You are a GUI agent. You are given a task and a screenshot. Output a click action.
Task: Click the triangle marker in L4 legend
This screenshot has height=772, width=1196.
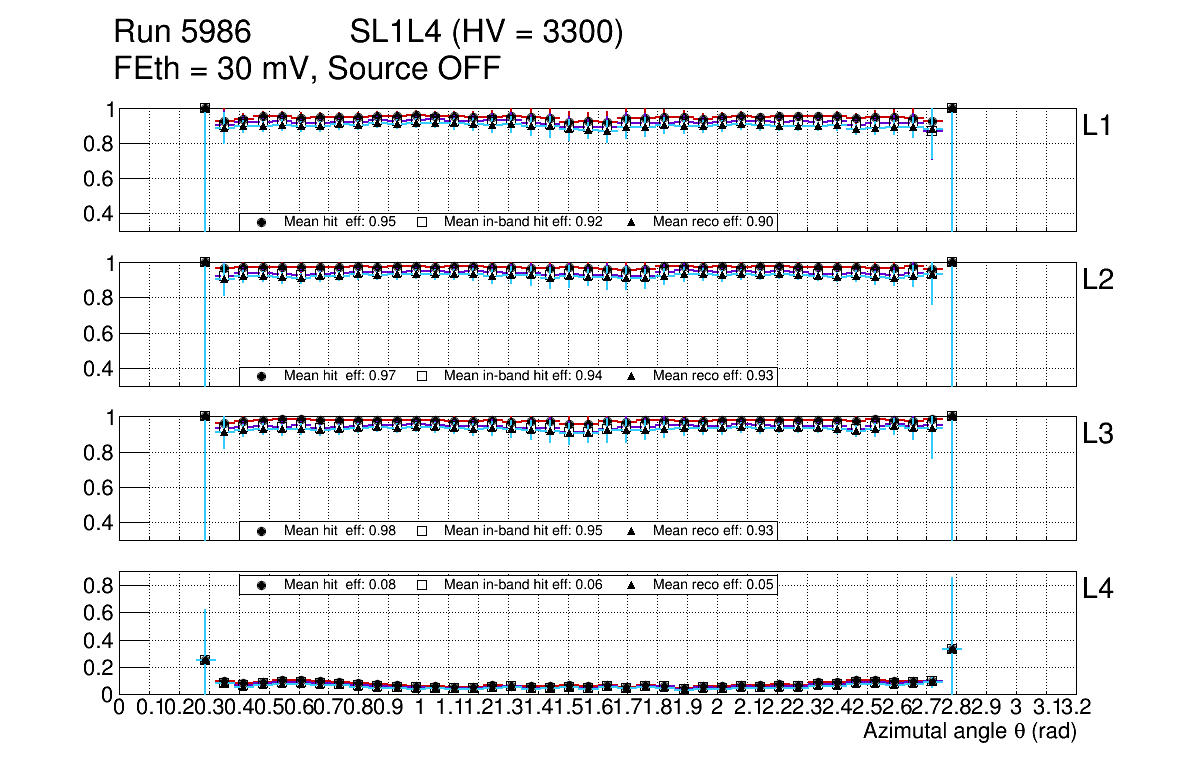[632, 585]
